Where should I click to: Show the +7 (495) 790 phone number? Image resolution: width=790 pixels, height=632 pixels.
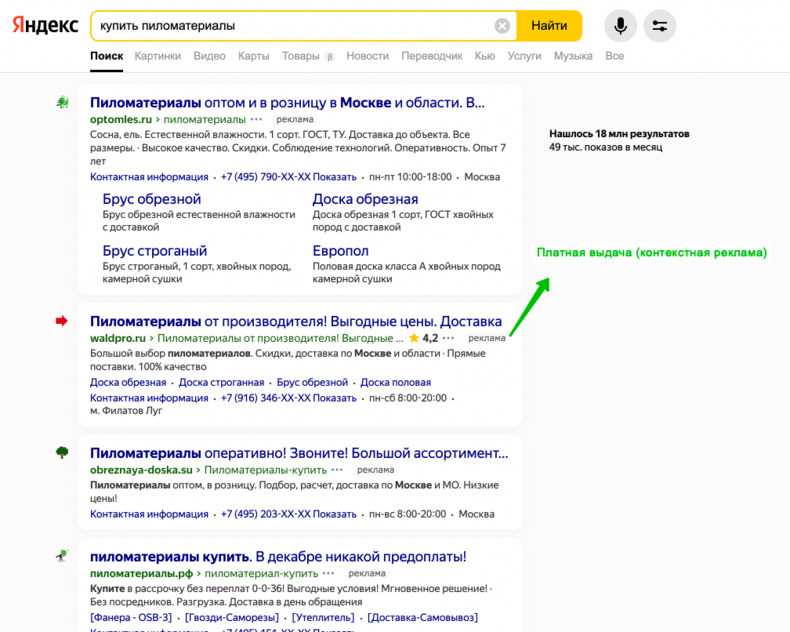coord(289,177)
